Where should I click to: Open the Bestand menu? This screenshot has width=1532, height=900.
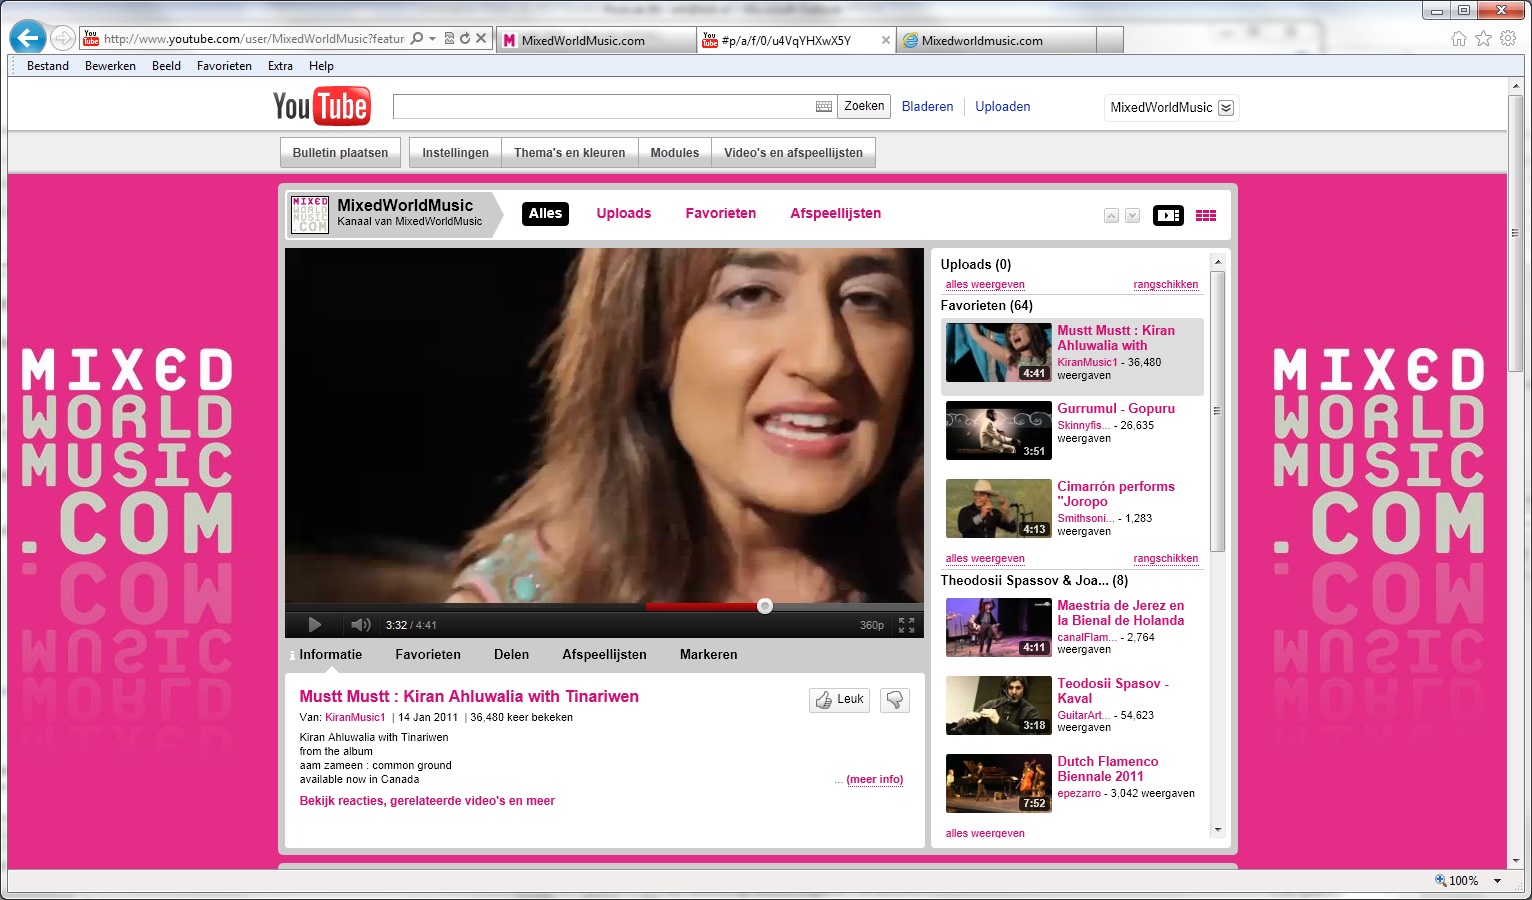[x=48, y=66]
